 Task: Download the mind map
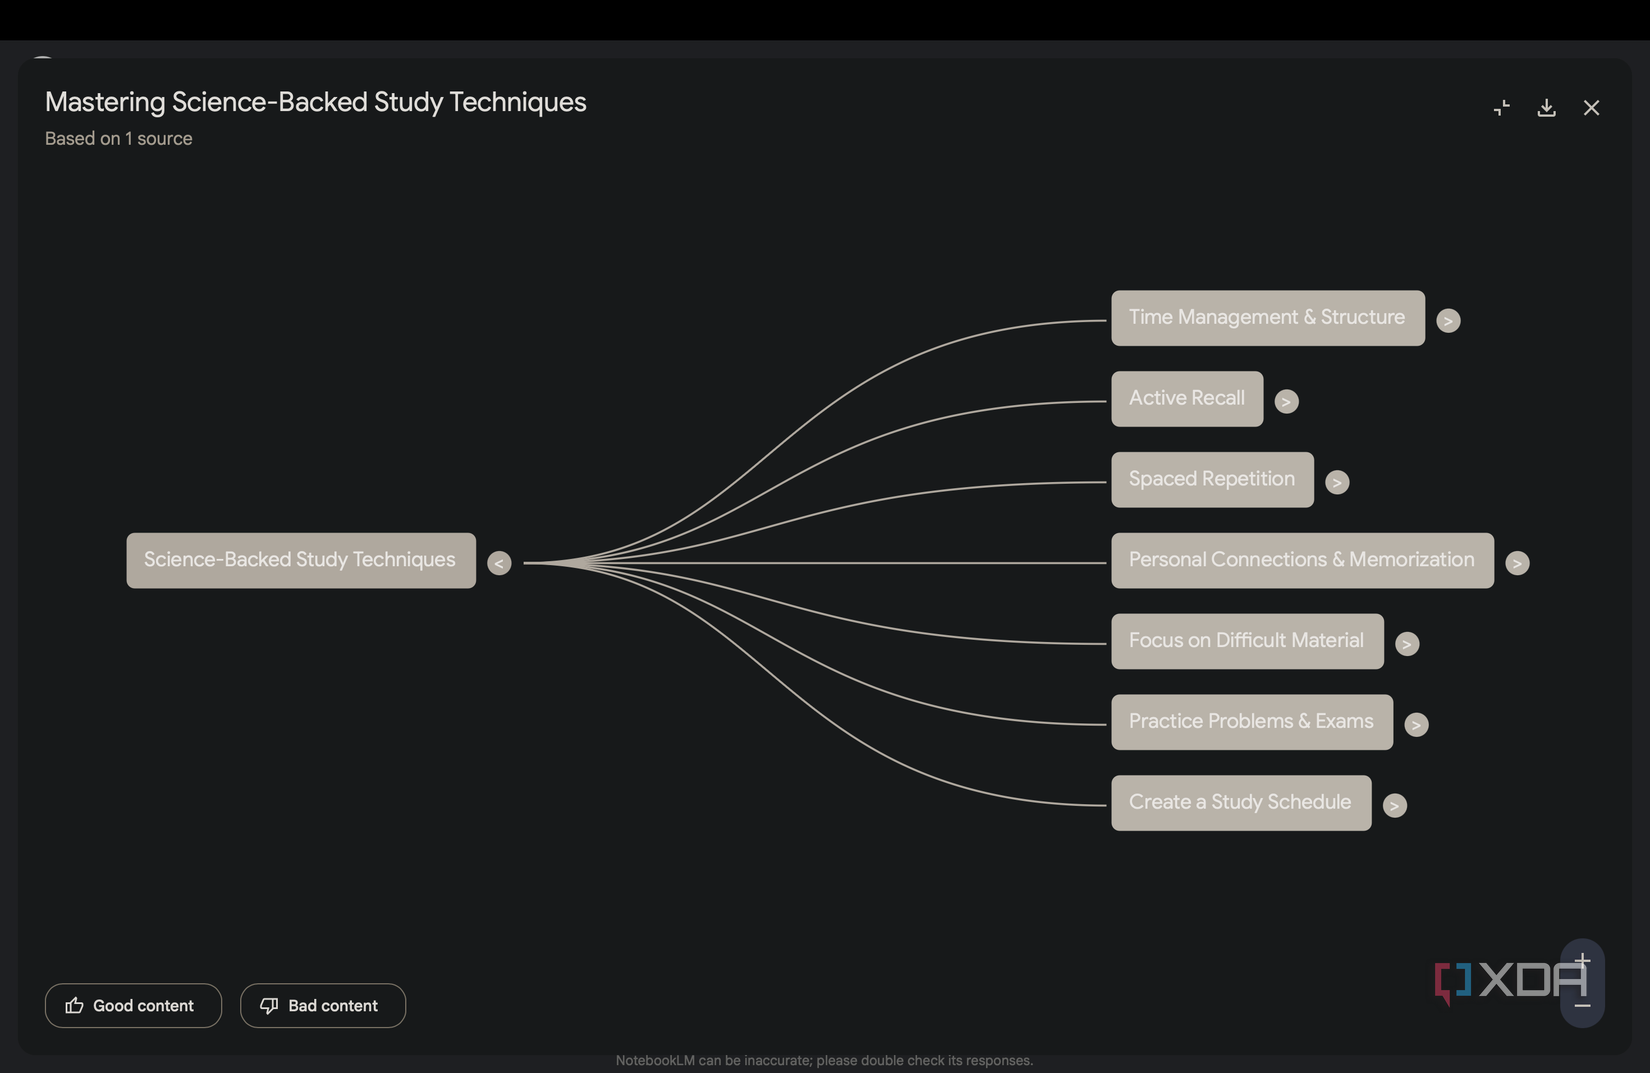point(1546,107)
